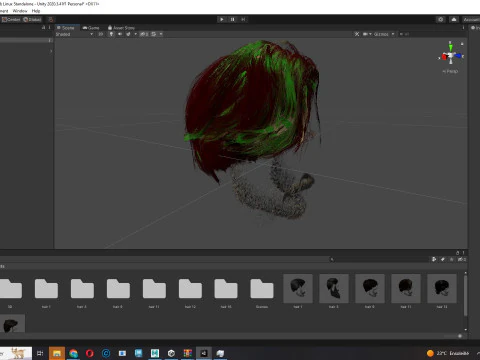The width and height of the screenshot is (480, 360).
Task: Toggle scene audio with the speaker icon
Action: (120, 34)
